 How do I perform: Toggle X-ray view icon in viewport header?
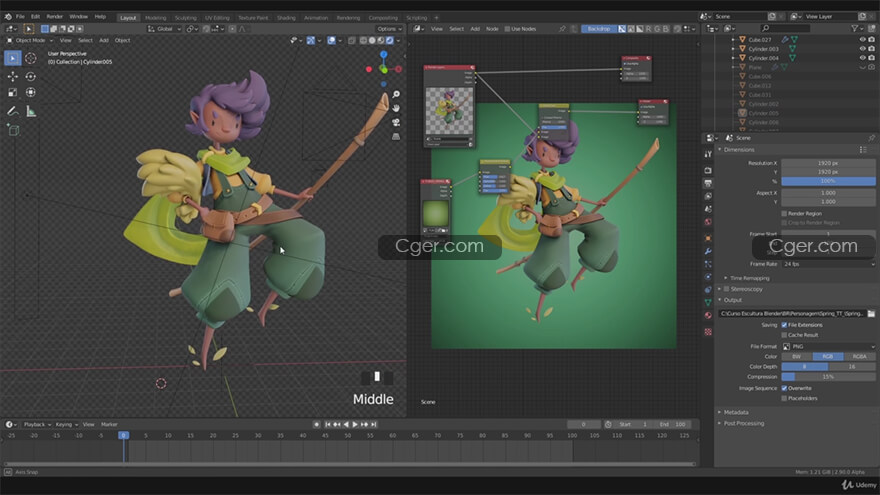click(x=352, y=40)
